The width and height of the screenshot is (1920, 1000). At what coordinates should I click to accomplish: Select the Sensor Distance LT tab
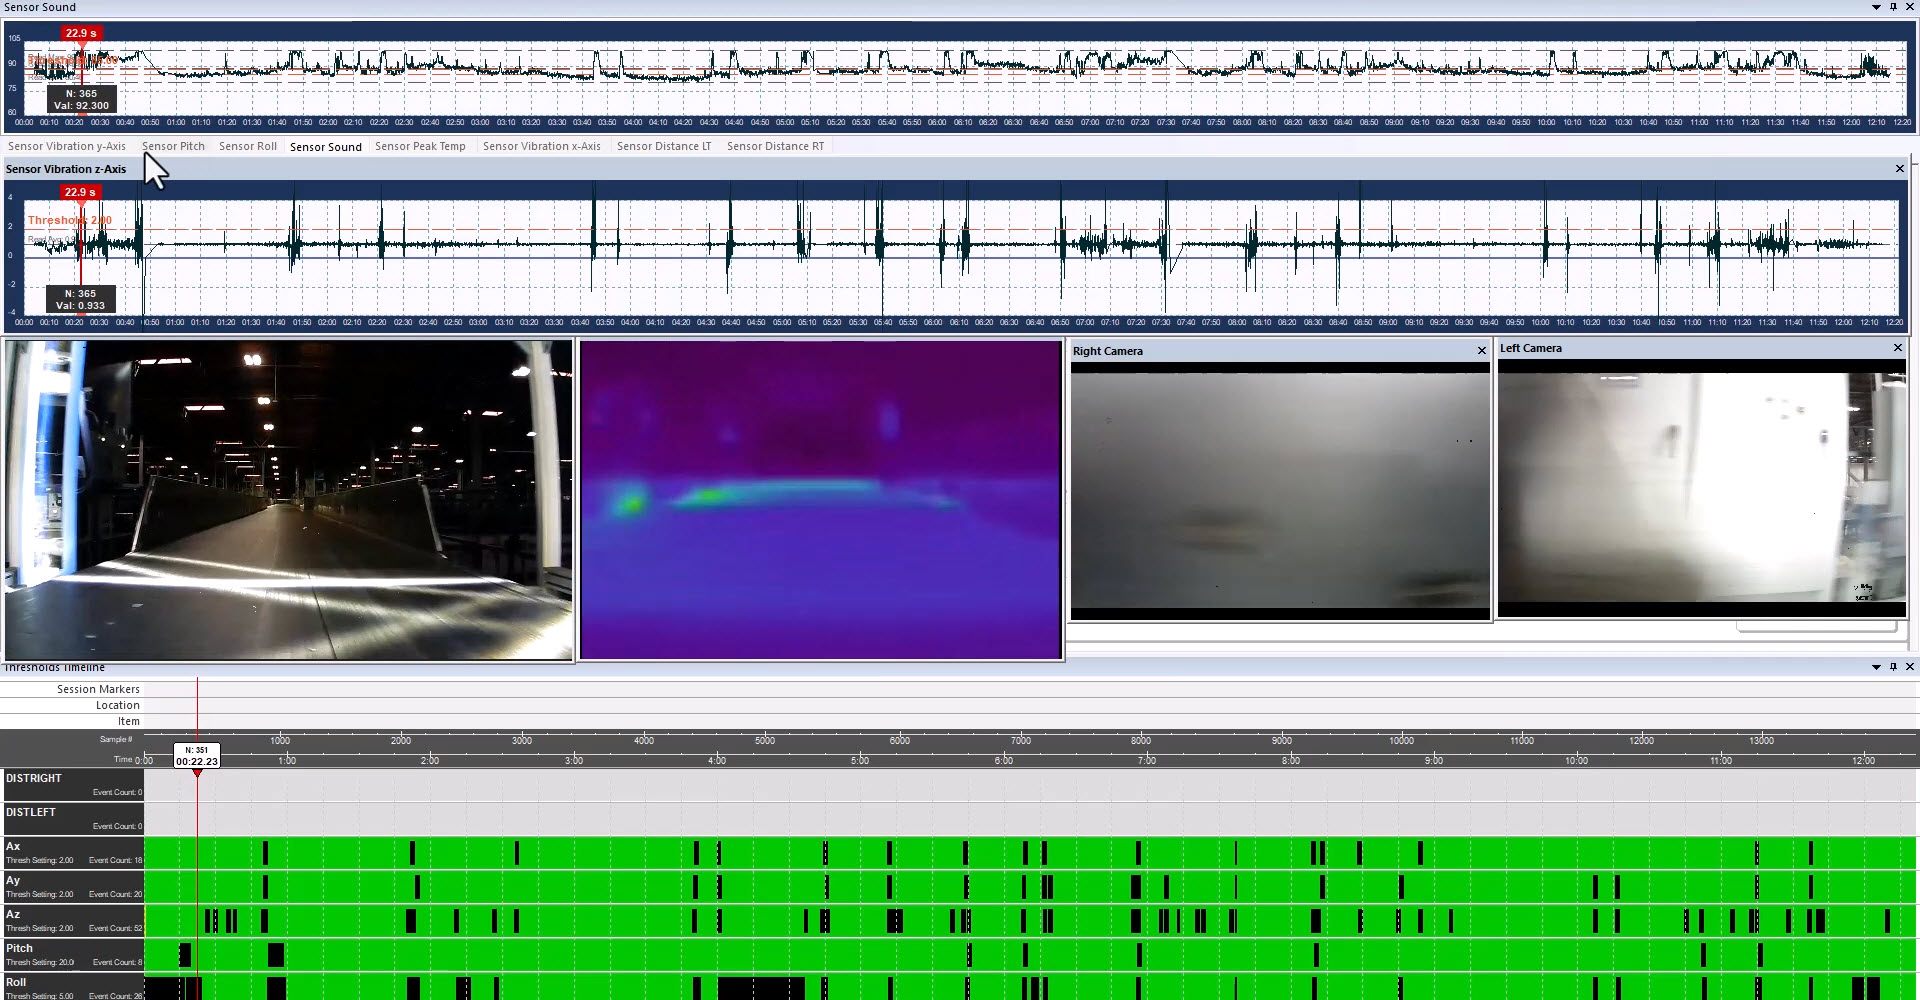pyautogui.click(x=663, y=146)
